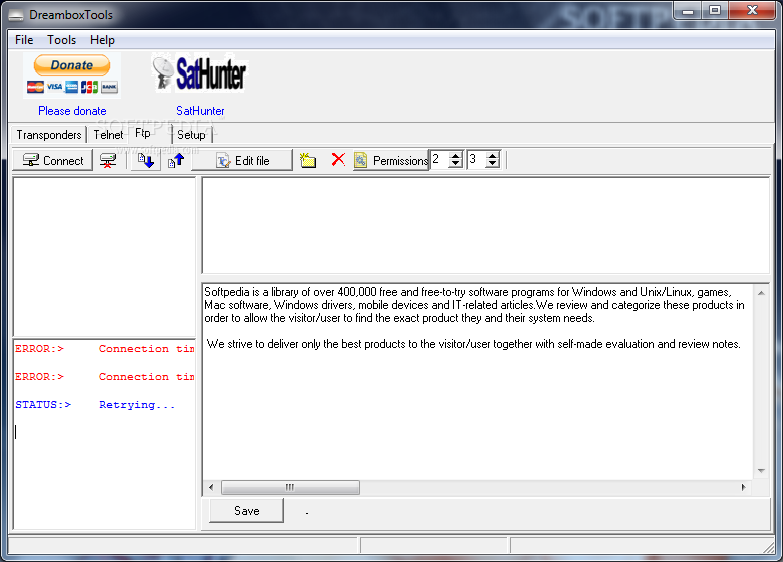
Task: Follow the SatHunter link
Action: pos(200,111)
